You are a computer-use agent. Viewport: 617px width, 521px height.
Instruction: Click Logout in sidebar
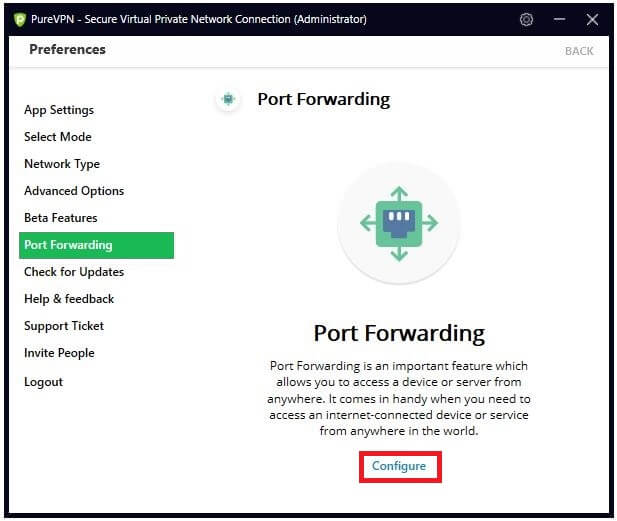point(43,382)
